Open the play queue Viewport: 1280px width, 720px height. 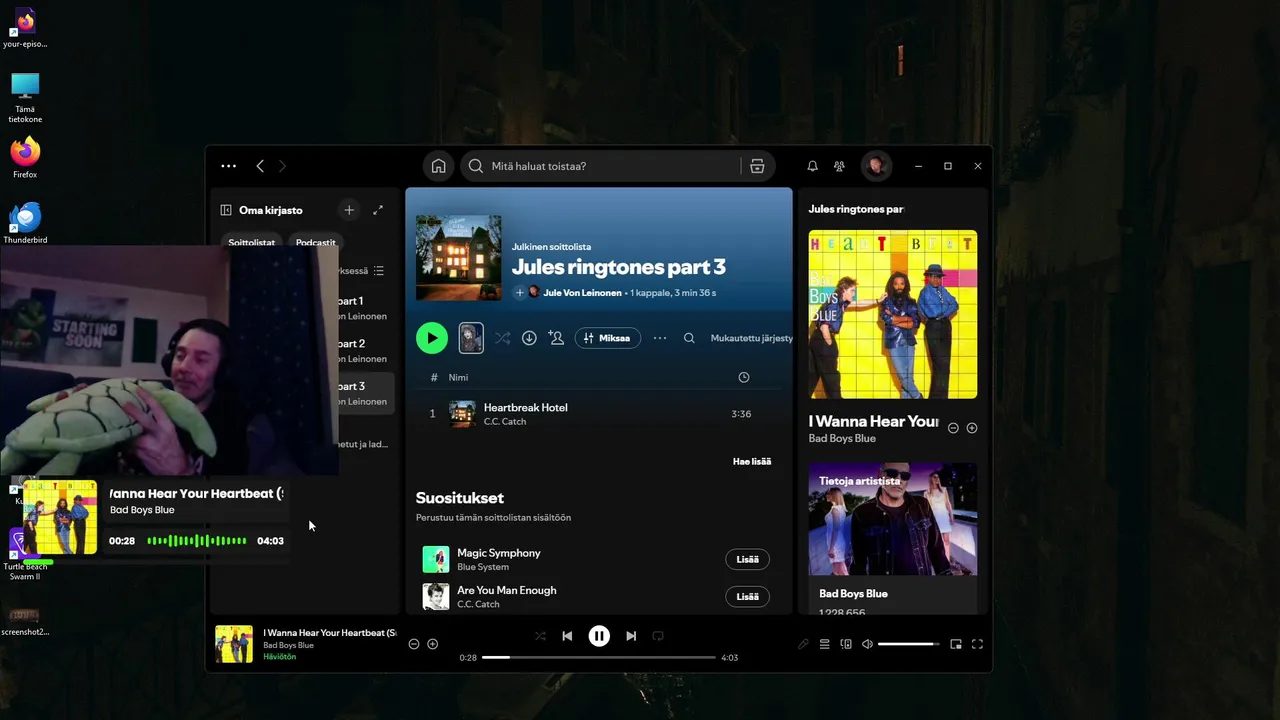(x=825, y=645)
